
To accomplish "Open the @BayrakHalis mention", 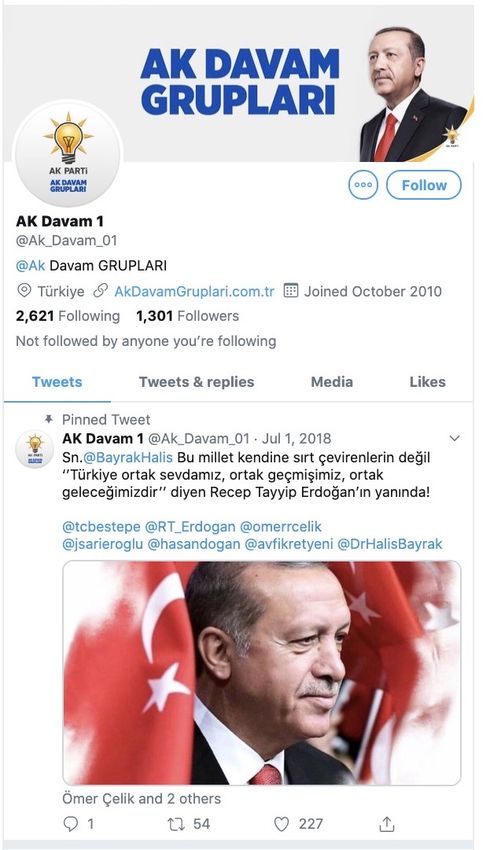I will (127, 457).
